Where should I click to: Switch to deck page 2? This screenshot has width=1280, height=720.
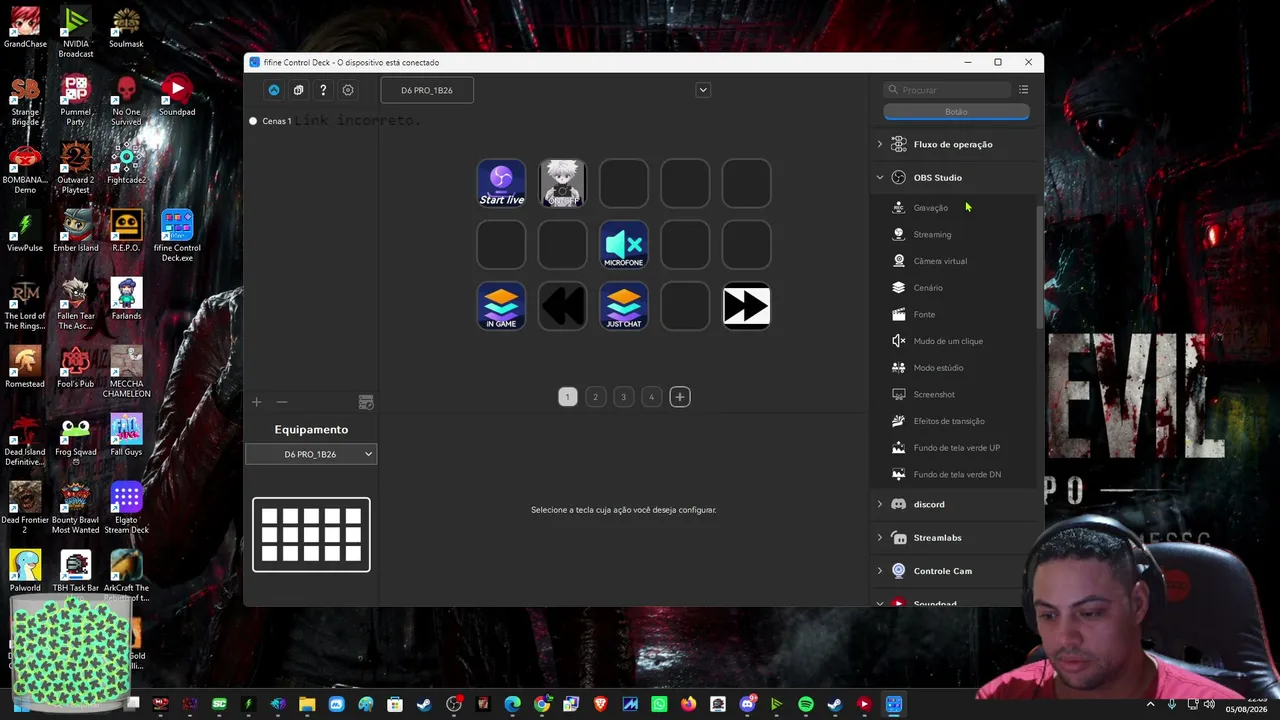pyautogui.click(x=595, y=397)
